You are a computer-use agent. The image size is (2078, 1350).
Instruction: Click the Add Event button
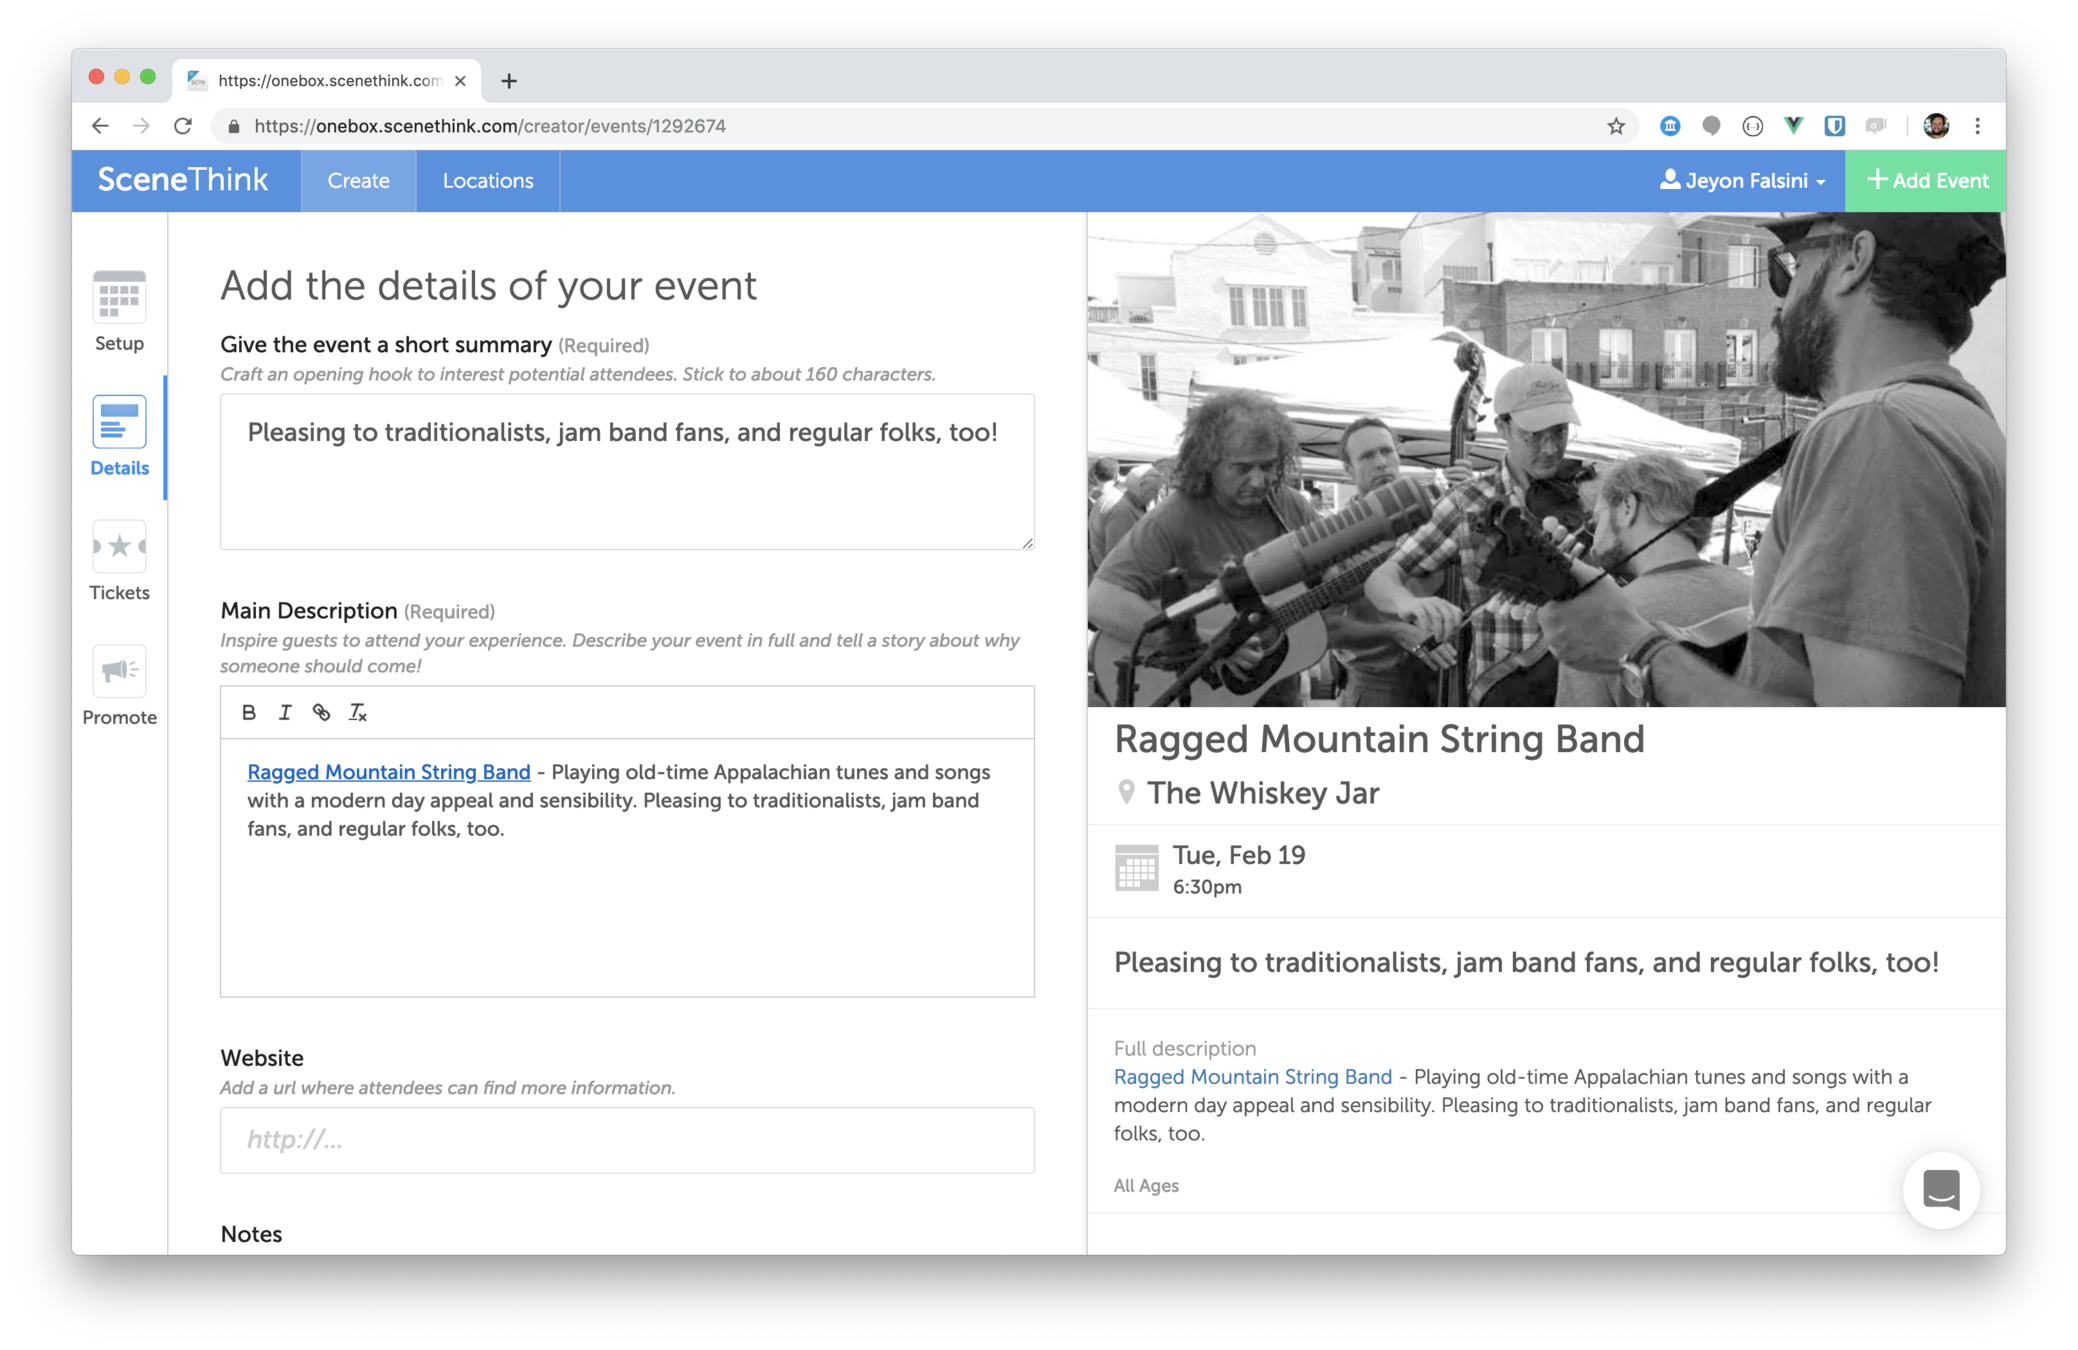pyautogui.click(x=1926, y=181)
